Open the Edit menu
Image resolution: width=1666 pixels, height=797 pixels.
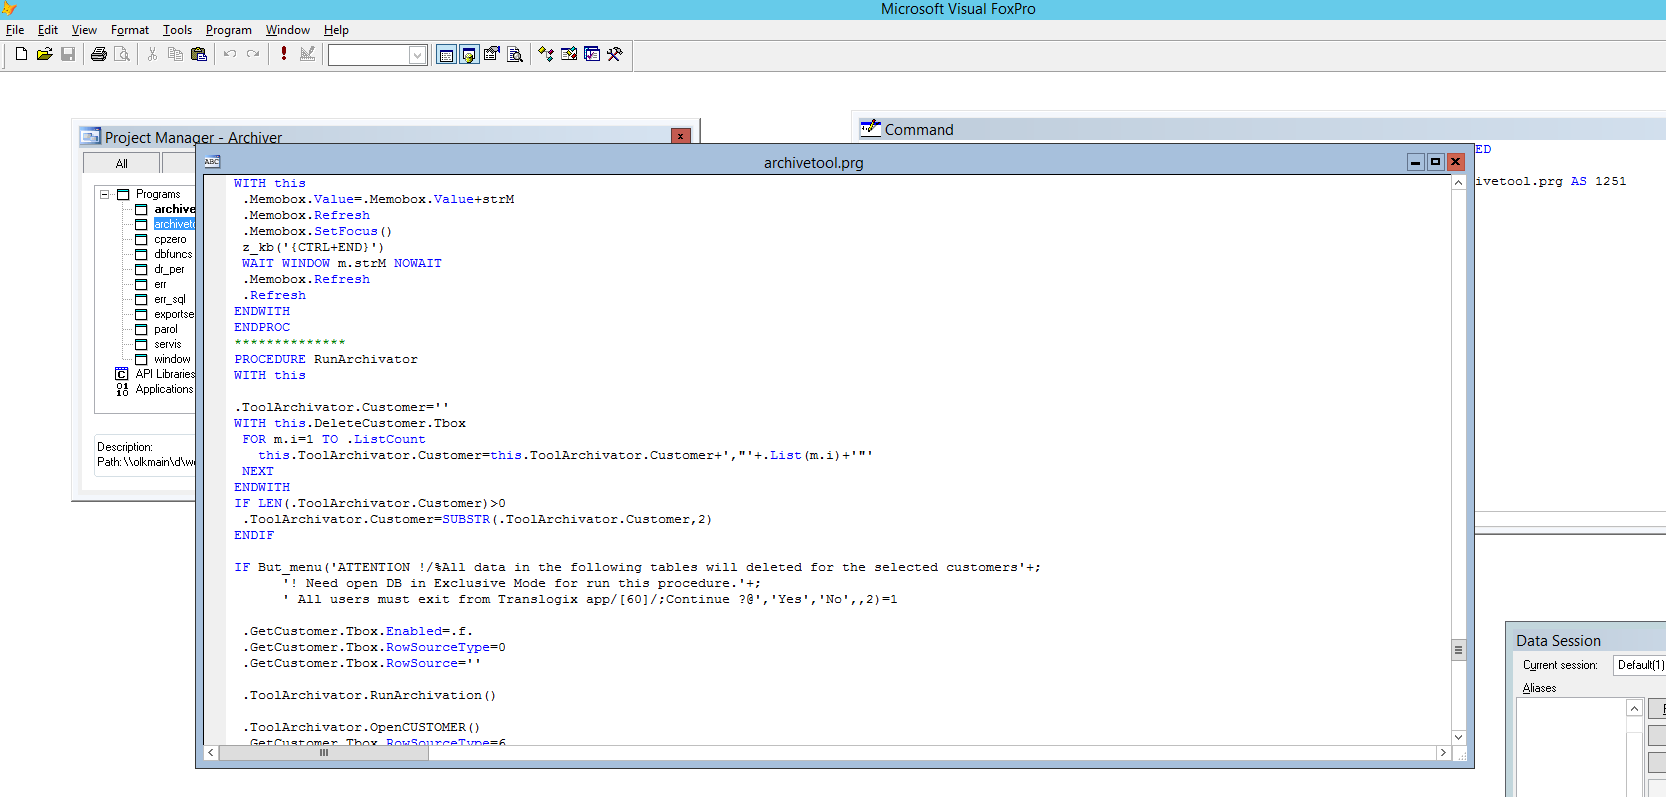coord(48,30)
